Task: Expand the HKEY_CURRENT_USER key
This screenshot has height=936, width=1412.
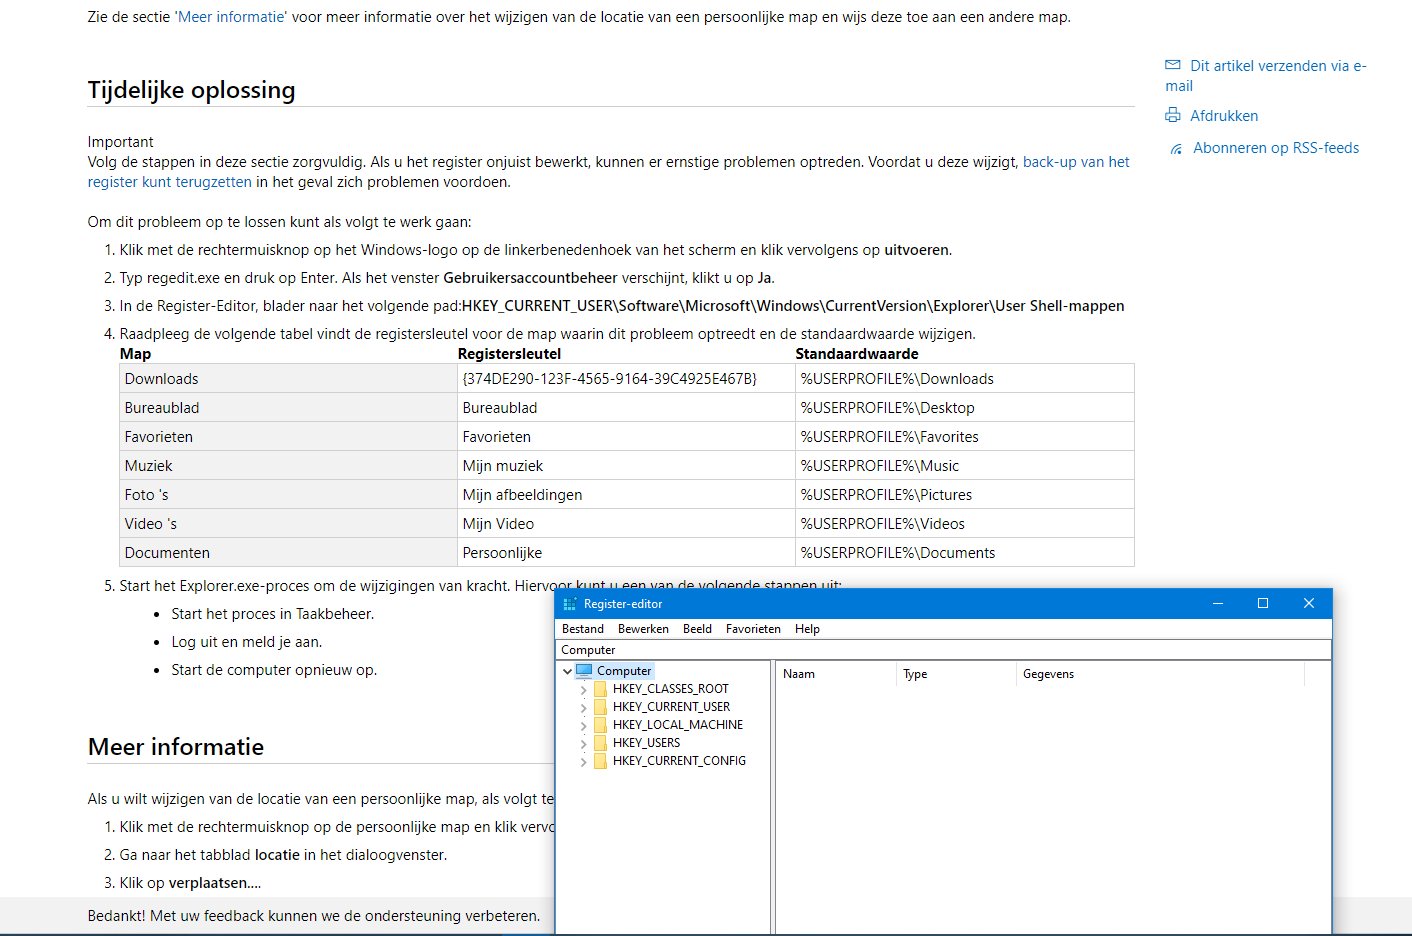Action: (583, 708)
